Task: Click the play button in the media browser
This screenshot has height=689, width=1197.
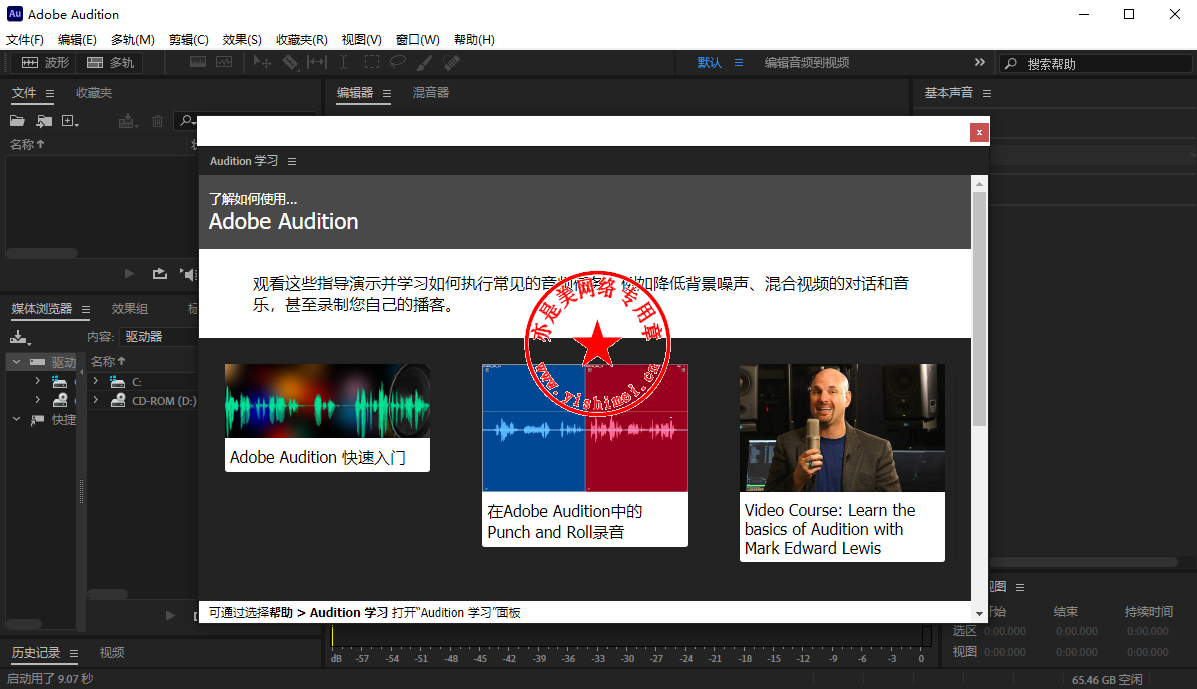Action: (170, 615)
